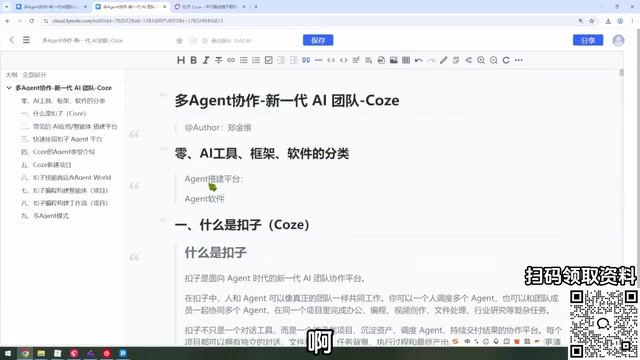Open outline root 多Agent协作-新一代 AI 团队-Coze

point(64,88)
